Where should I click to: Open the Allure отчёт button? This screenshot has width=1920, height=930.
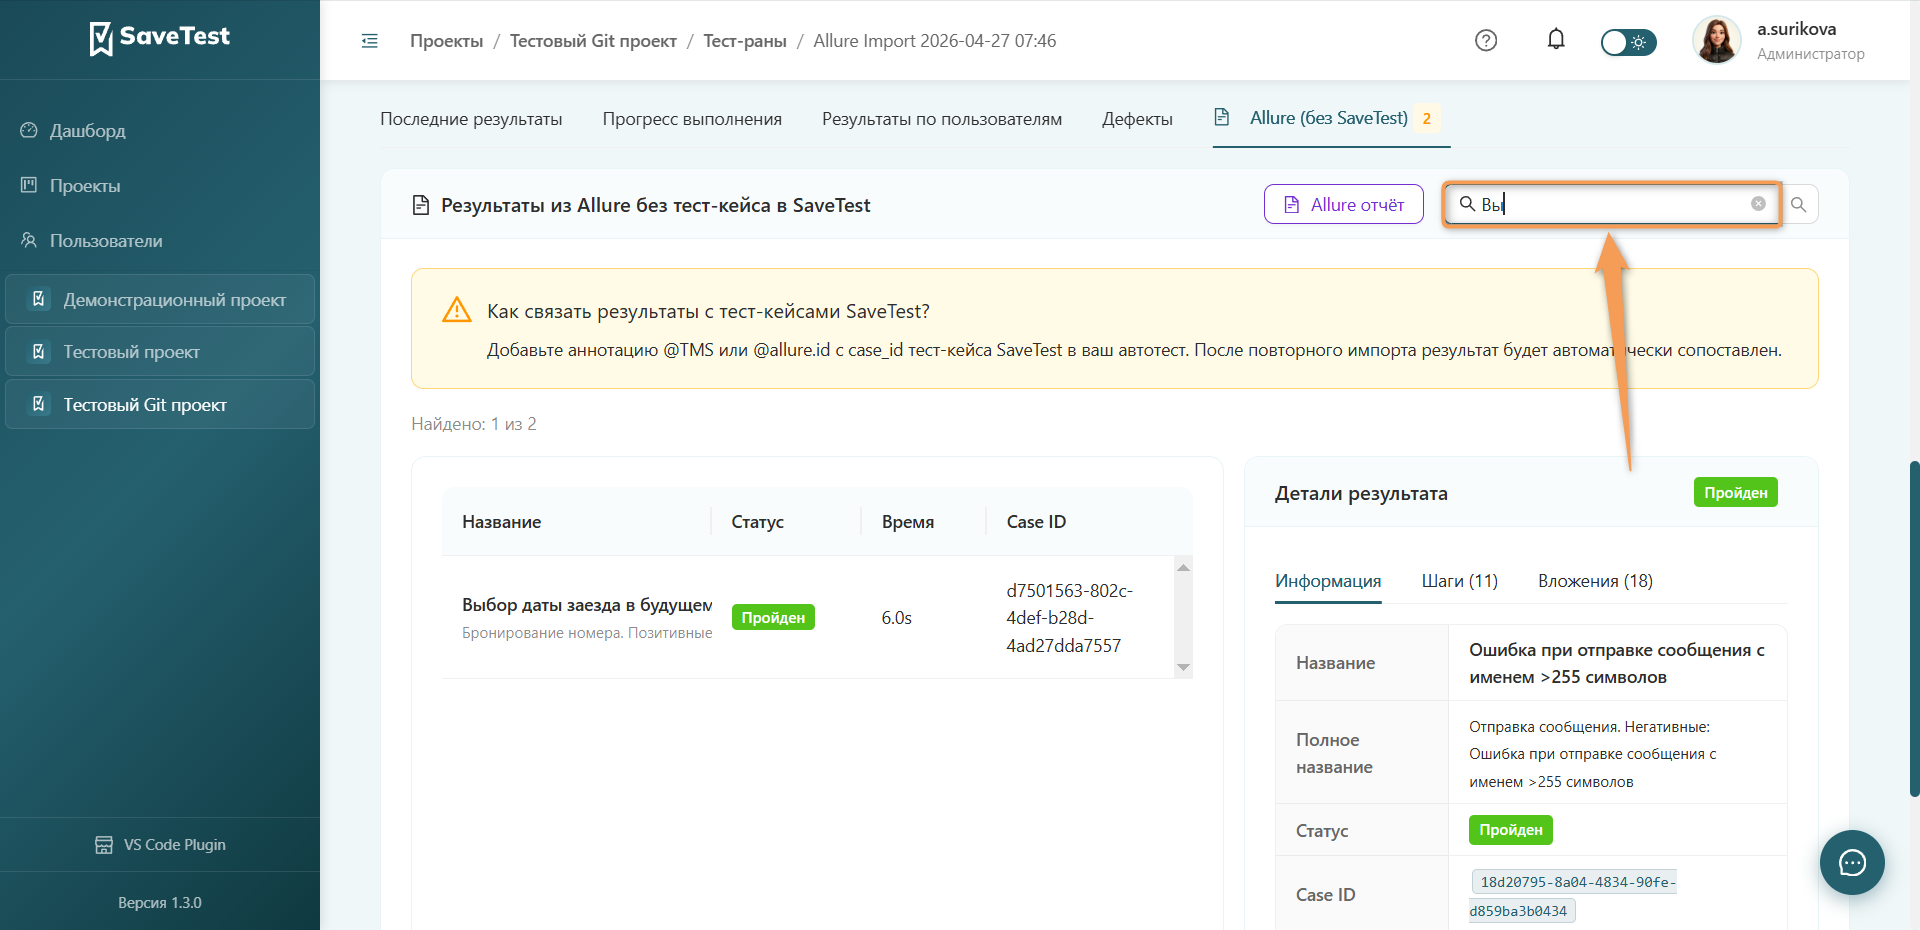(1344, 204)
